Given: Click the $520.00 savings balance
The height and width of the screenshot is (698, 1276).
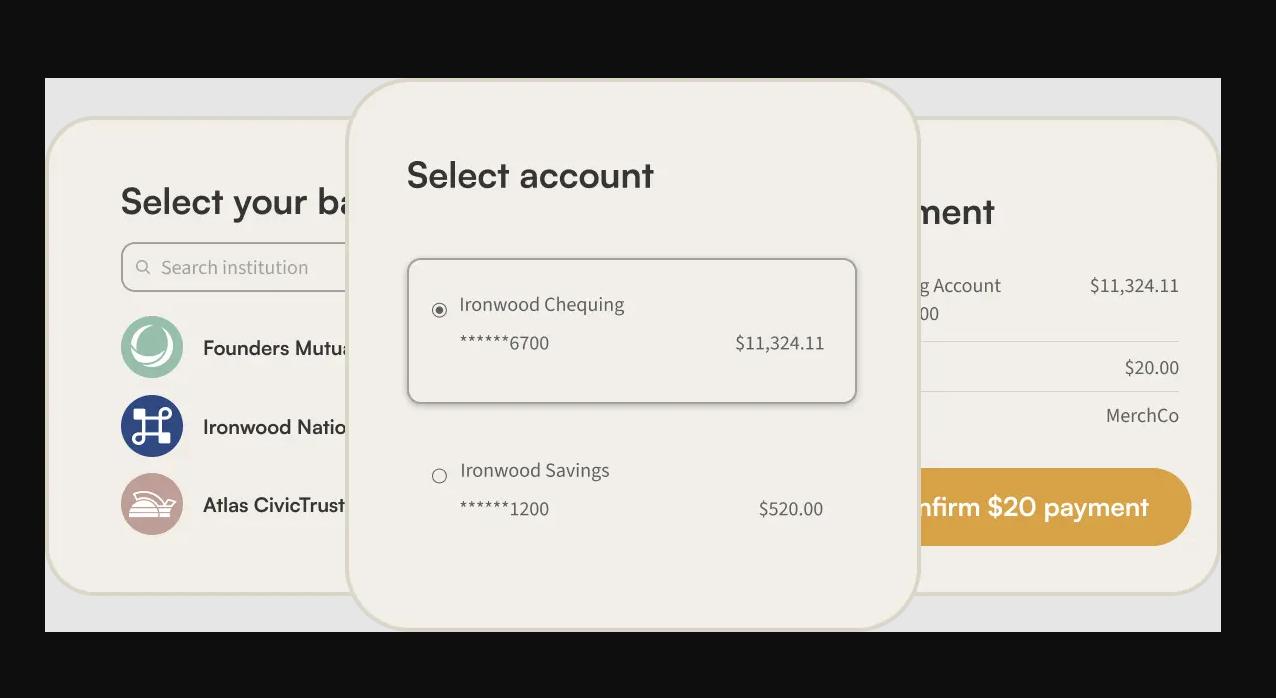Looking at the screenshot, I should click(x=791, y=509).
